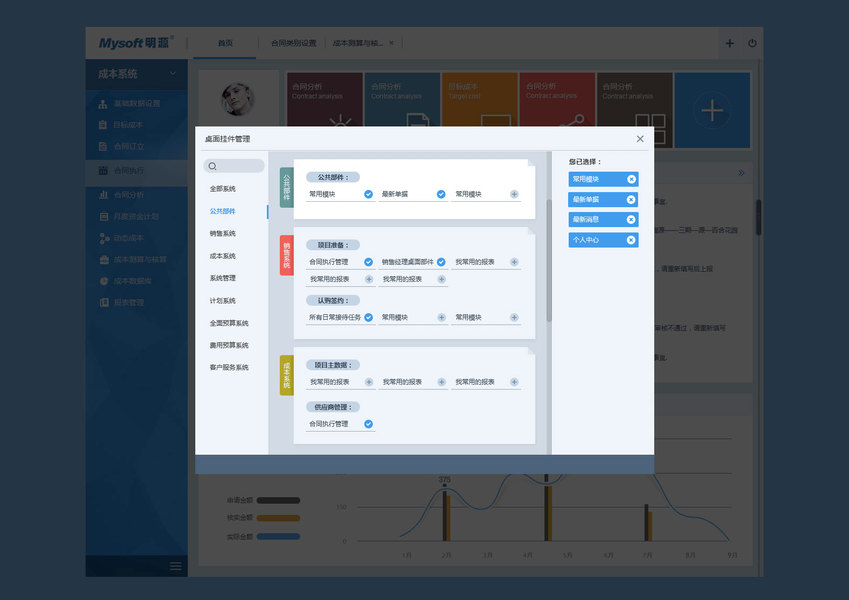Uncheck 合同执行管理 under 供应商管理

click(368, 424)
